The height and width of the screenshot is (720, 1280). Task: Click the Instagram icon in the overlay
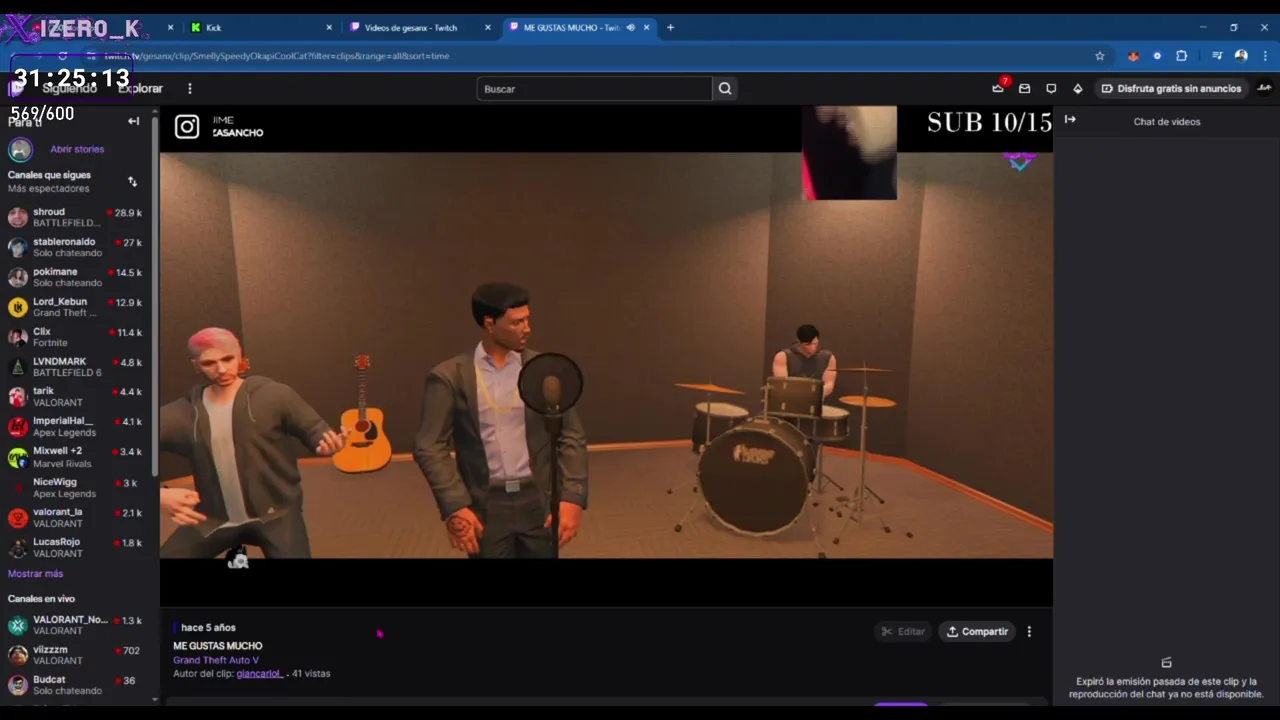187,126
